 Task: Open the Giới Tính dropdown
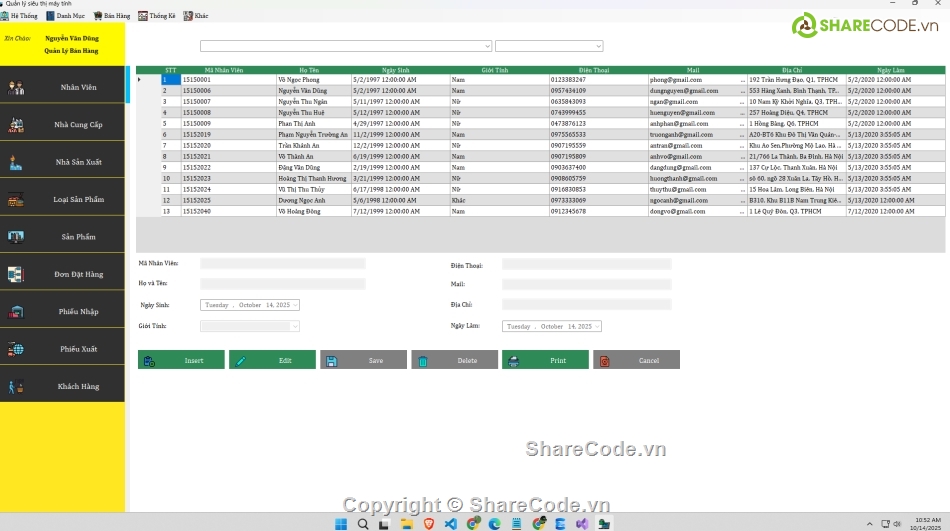click(x=294, y=326)
